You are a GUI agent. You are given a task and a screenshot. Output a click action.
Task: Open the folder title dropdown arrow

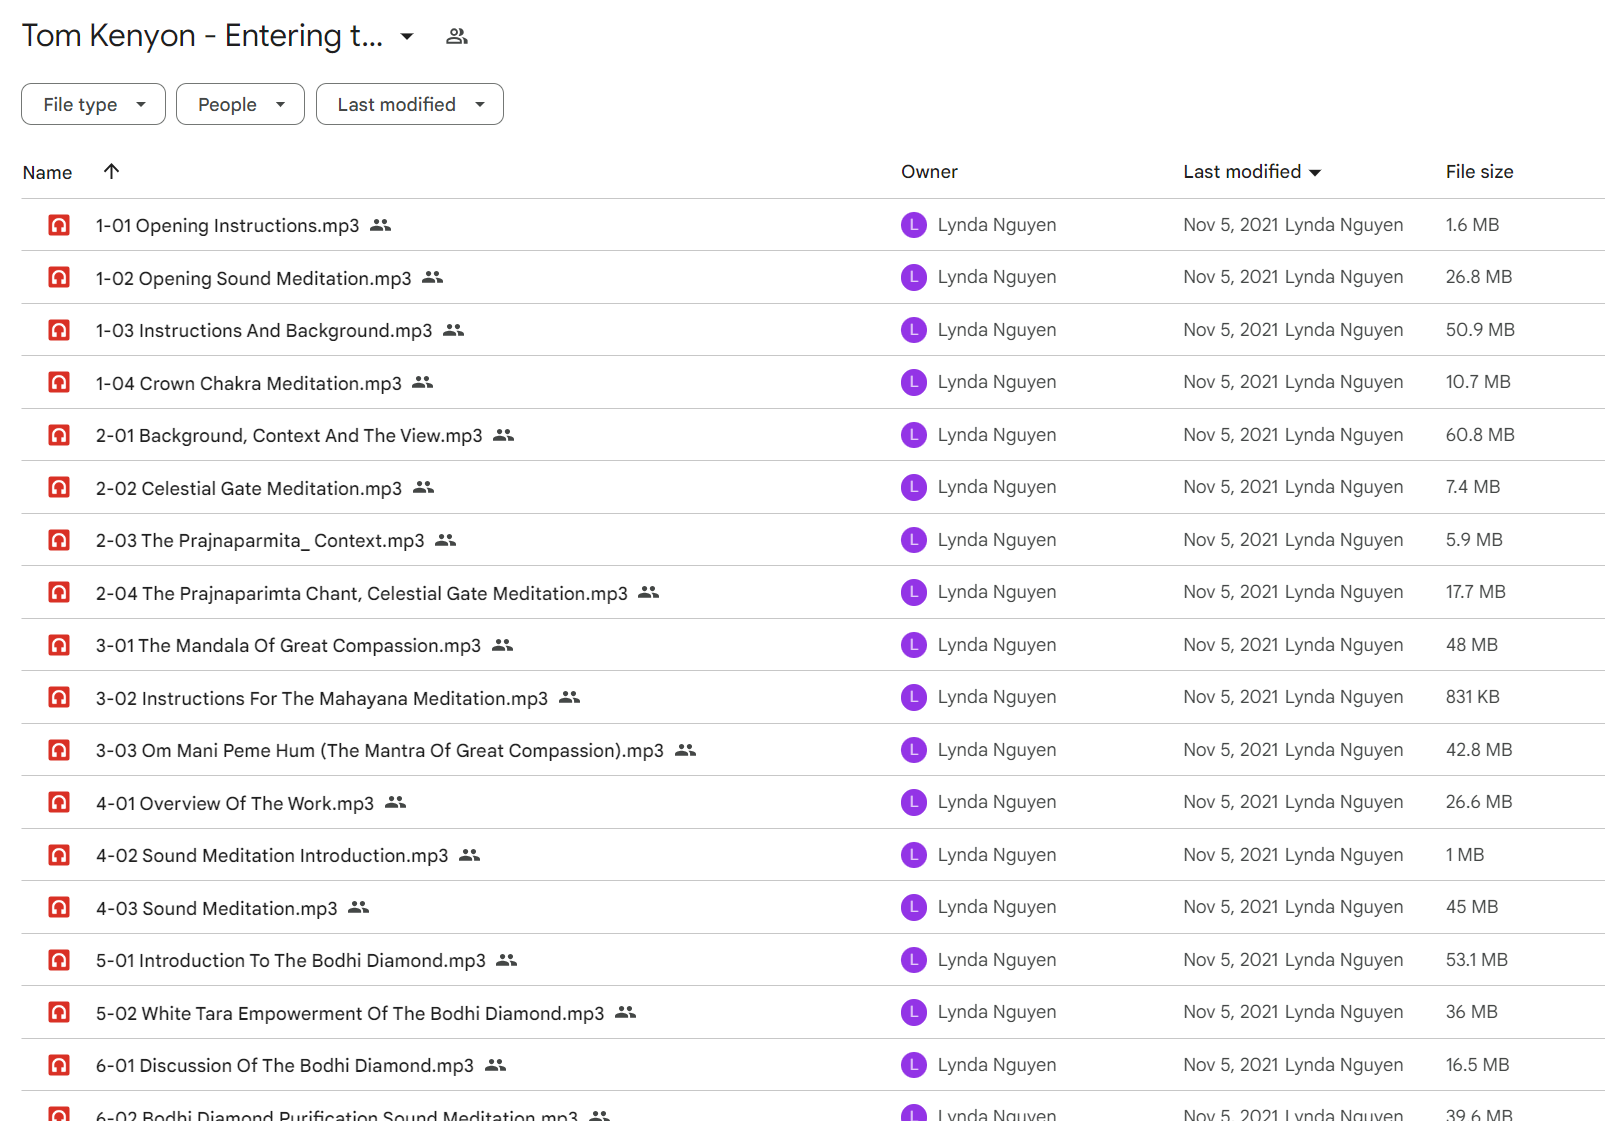pyautogui.click(x=407, y=37)
